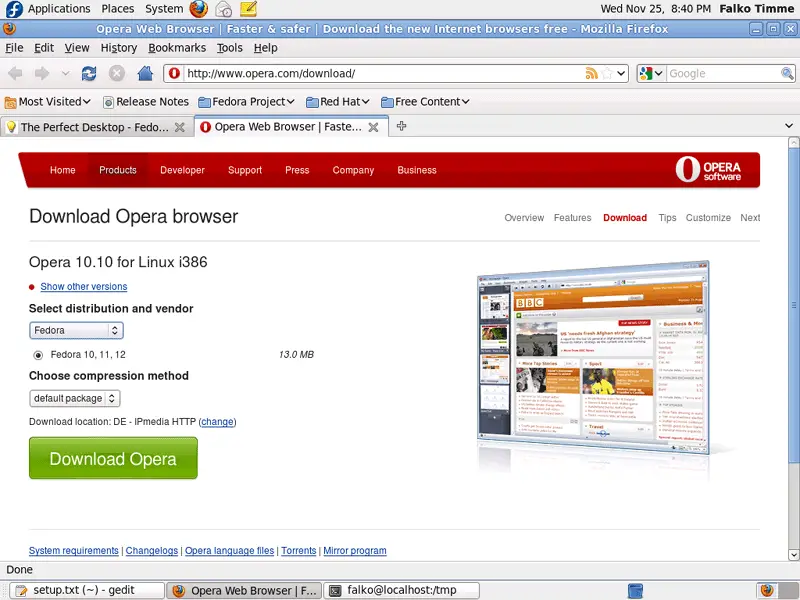Open the Features subpage link
Screen dimensions: 800x600
(x=572, y=218)
